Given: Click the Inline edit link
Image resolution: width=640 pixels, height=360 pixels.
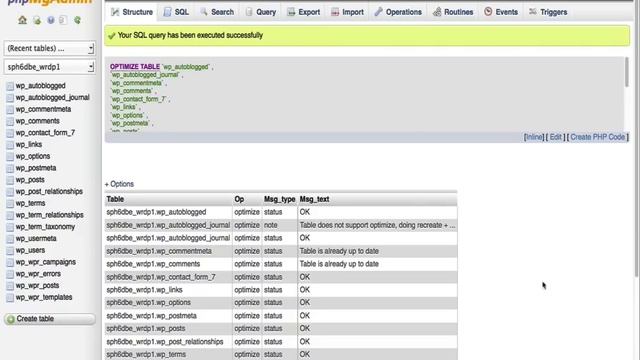Looking at the screenshot, I should 533,137.
